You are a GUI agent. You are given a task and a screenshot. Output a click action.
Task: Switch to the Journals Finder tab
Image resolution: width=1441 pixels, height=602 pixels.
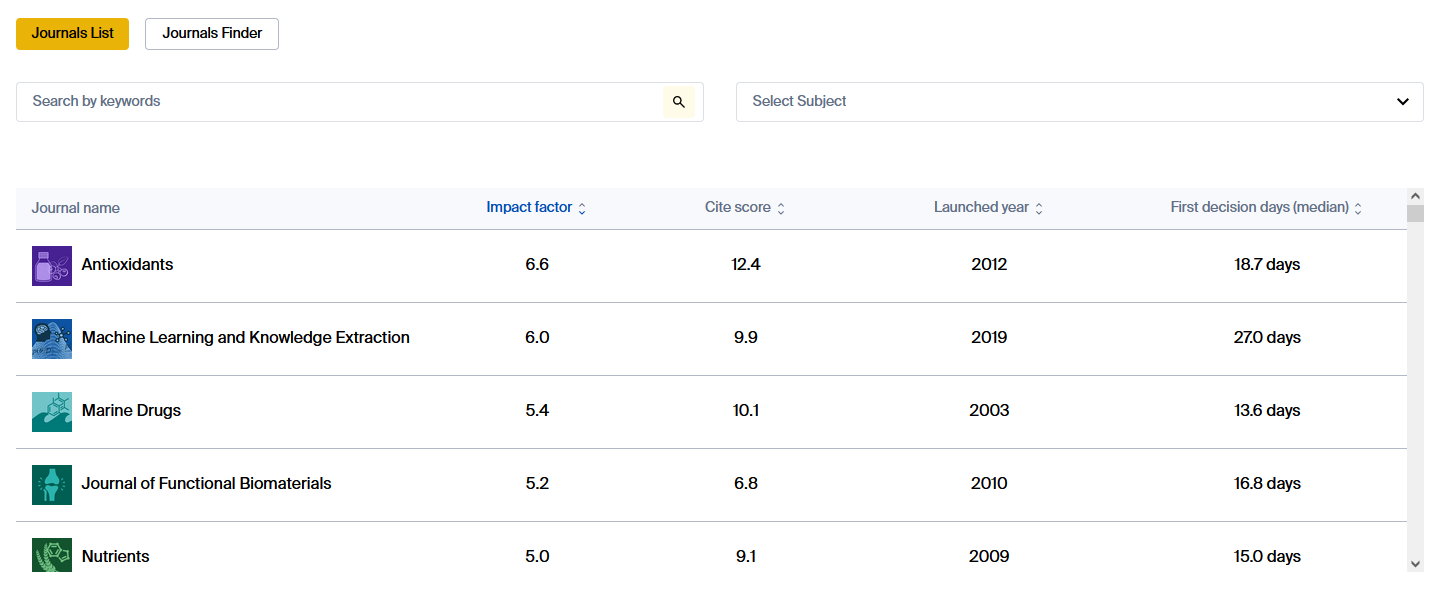tap(212, 34)
